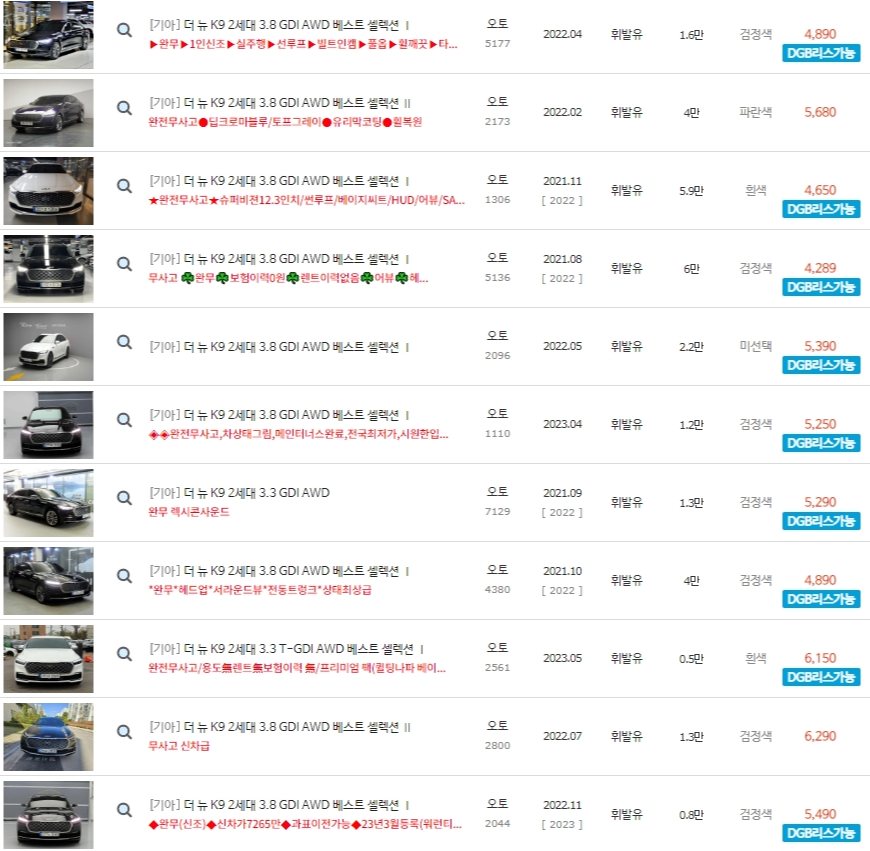Select the magnifier icon on the 6,290 listing
Viewport: 870px width, 851px height.
124,733
